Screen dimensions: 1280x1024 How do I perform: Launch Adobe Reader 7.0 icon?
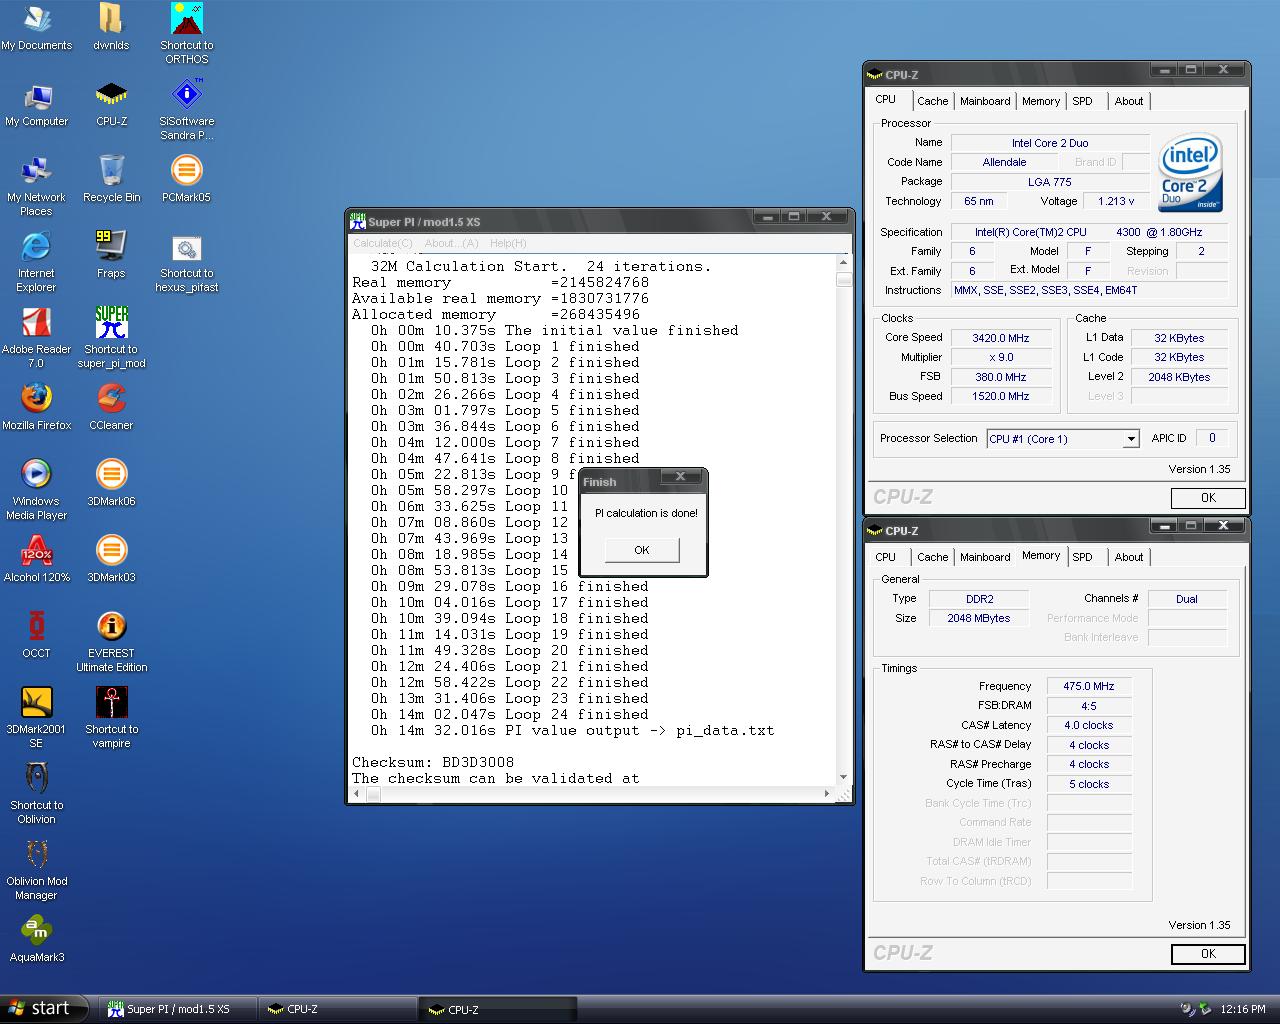pyautogui.click(x=37, y=337)
